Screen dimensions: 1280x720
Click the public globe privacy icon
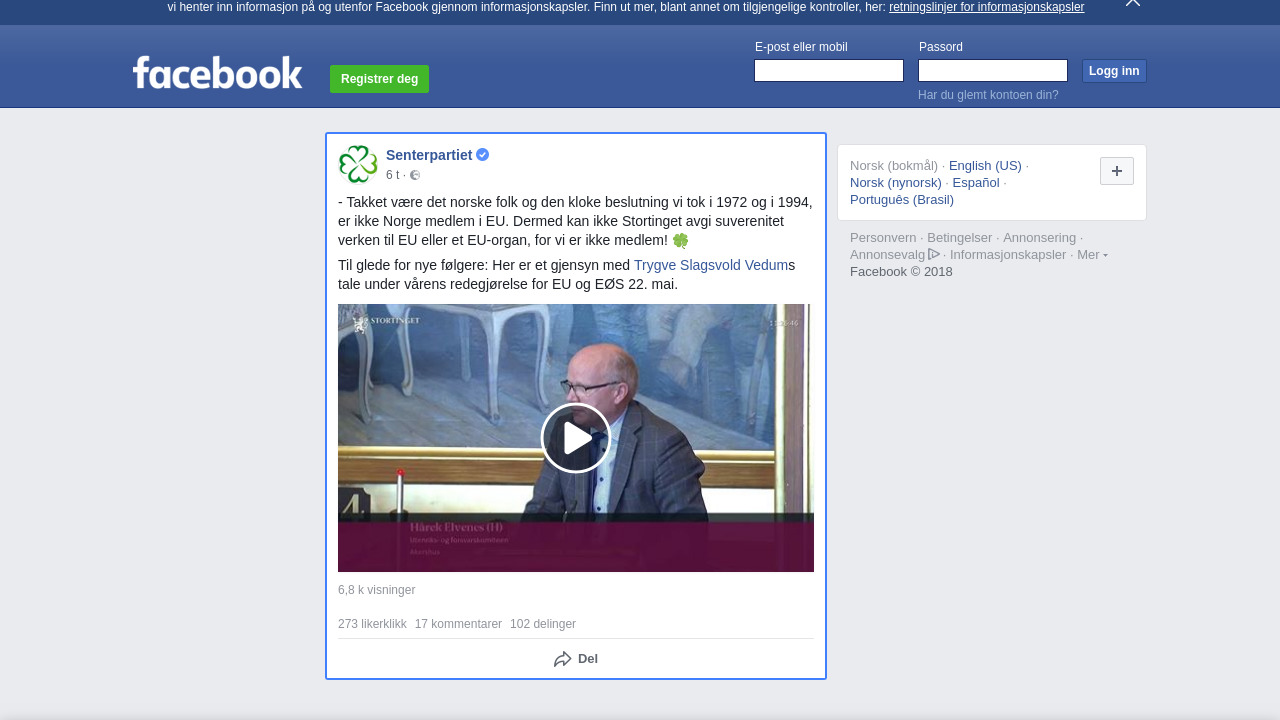coord(415,175)
